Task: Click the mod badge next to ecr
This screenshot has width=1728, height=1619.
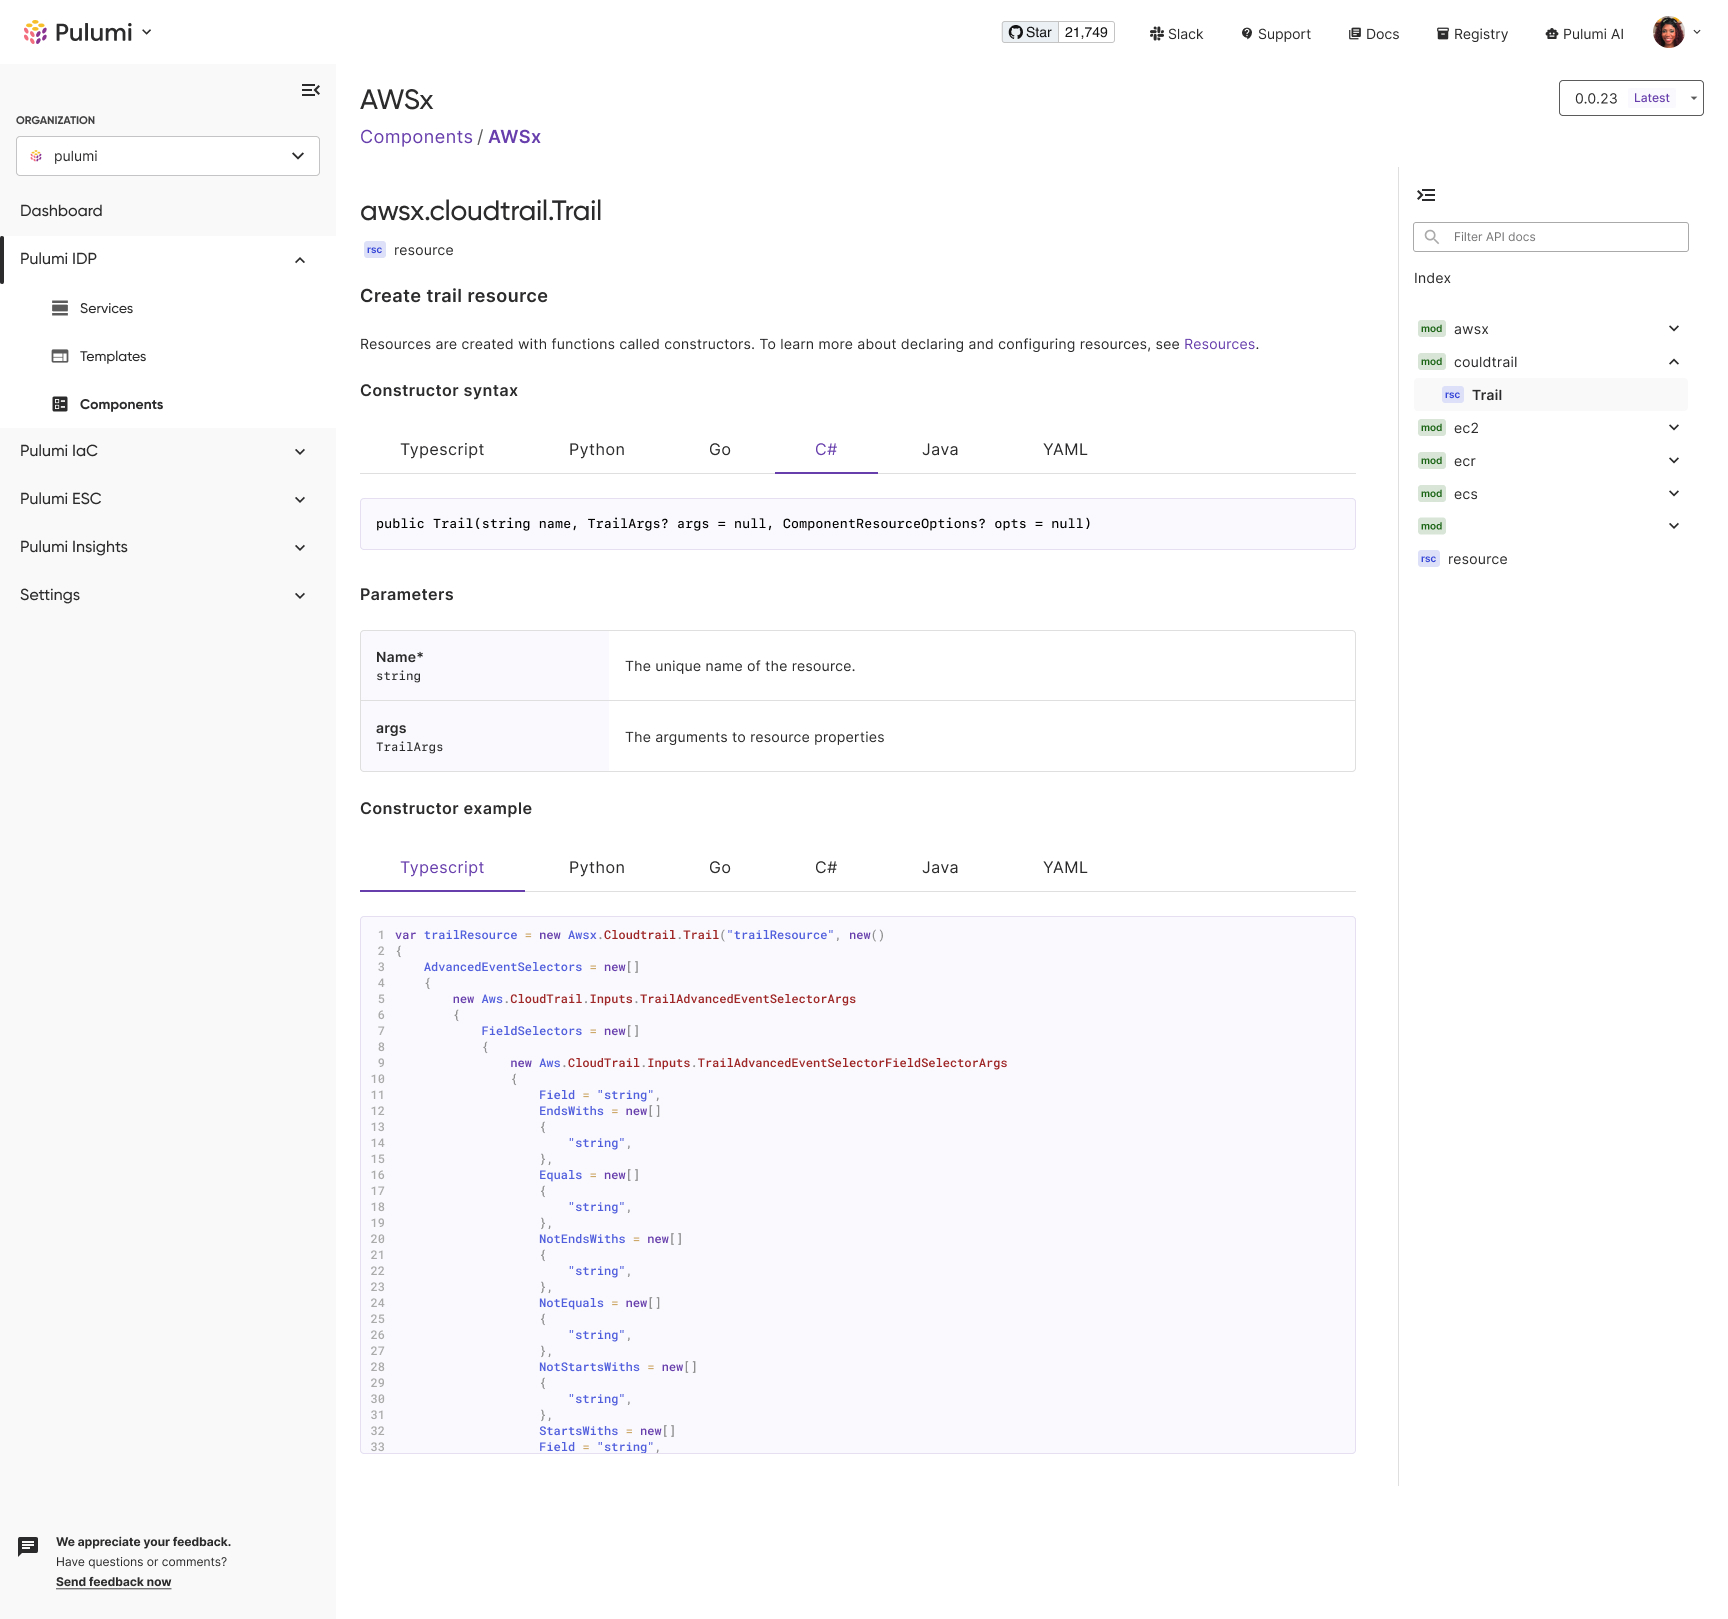Action: (1432, 461)
